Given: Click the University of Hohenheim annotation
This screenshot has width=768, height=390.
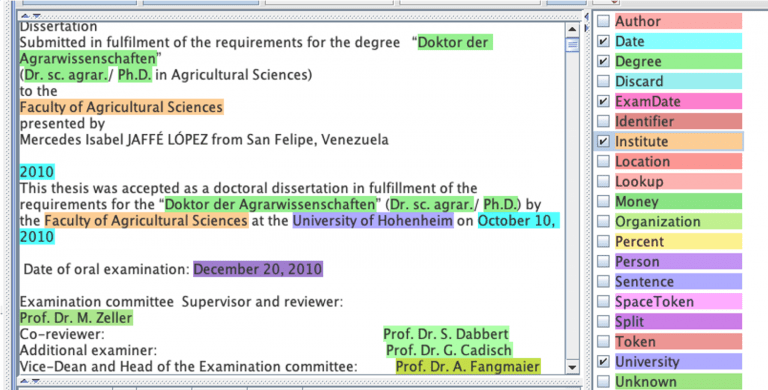Looking at the screenshot, I should click(373, 220).
